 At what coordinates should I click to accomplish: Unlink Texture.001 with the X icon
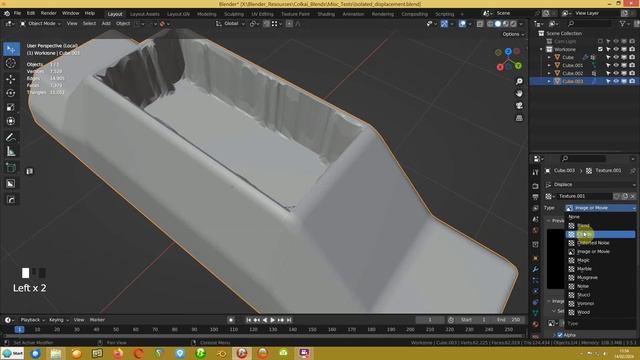(x=633, y=196)
